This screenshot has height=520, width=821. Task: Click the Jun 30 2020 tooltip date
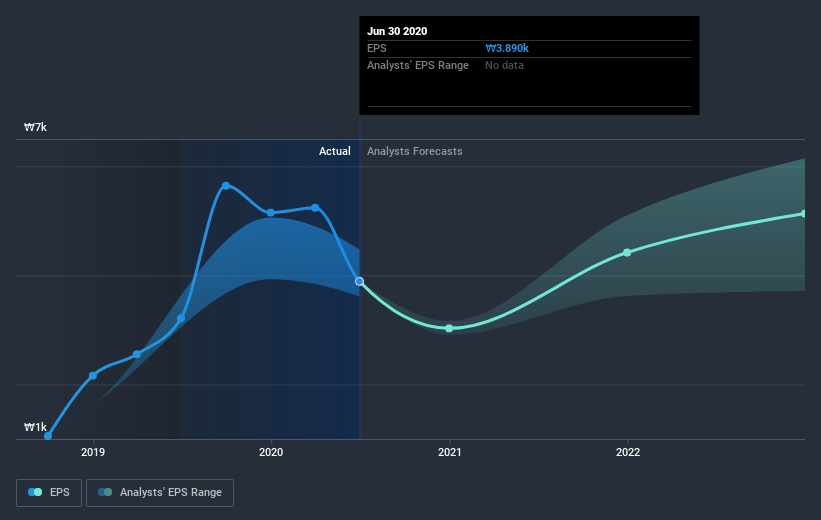pos(397,31)
